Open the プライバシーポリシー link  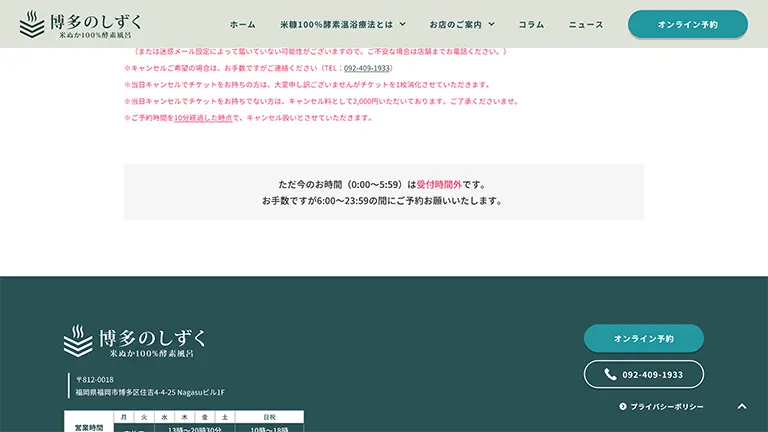[x=667, y=407]
